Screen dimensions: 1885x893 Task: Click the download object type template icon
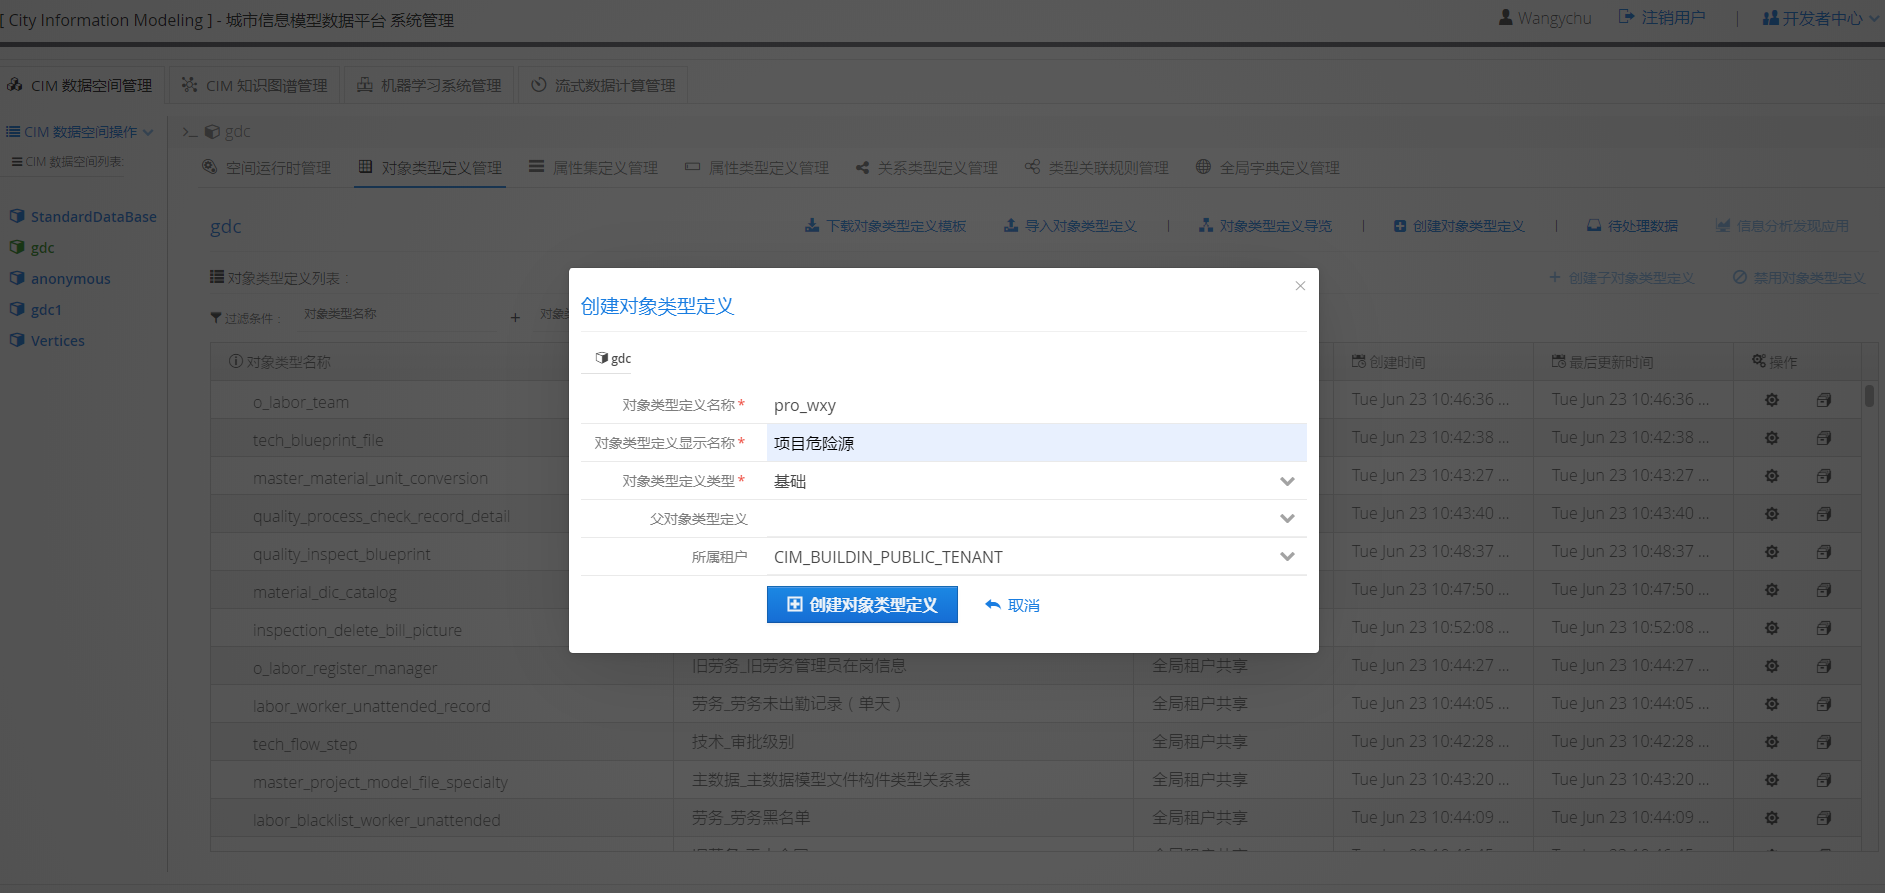pos(812,226)
